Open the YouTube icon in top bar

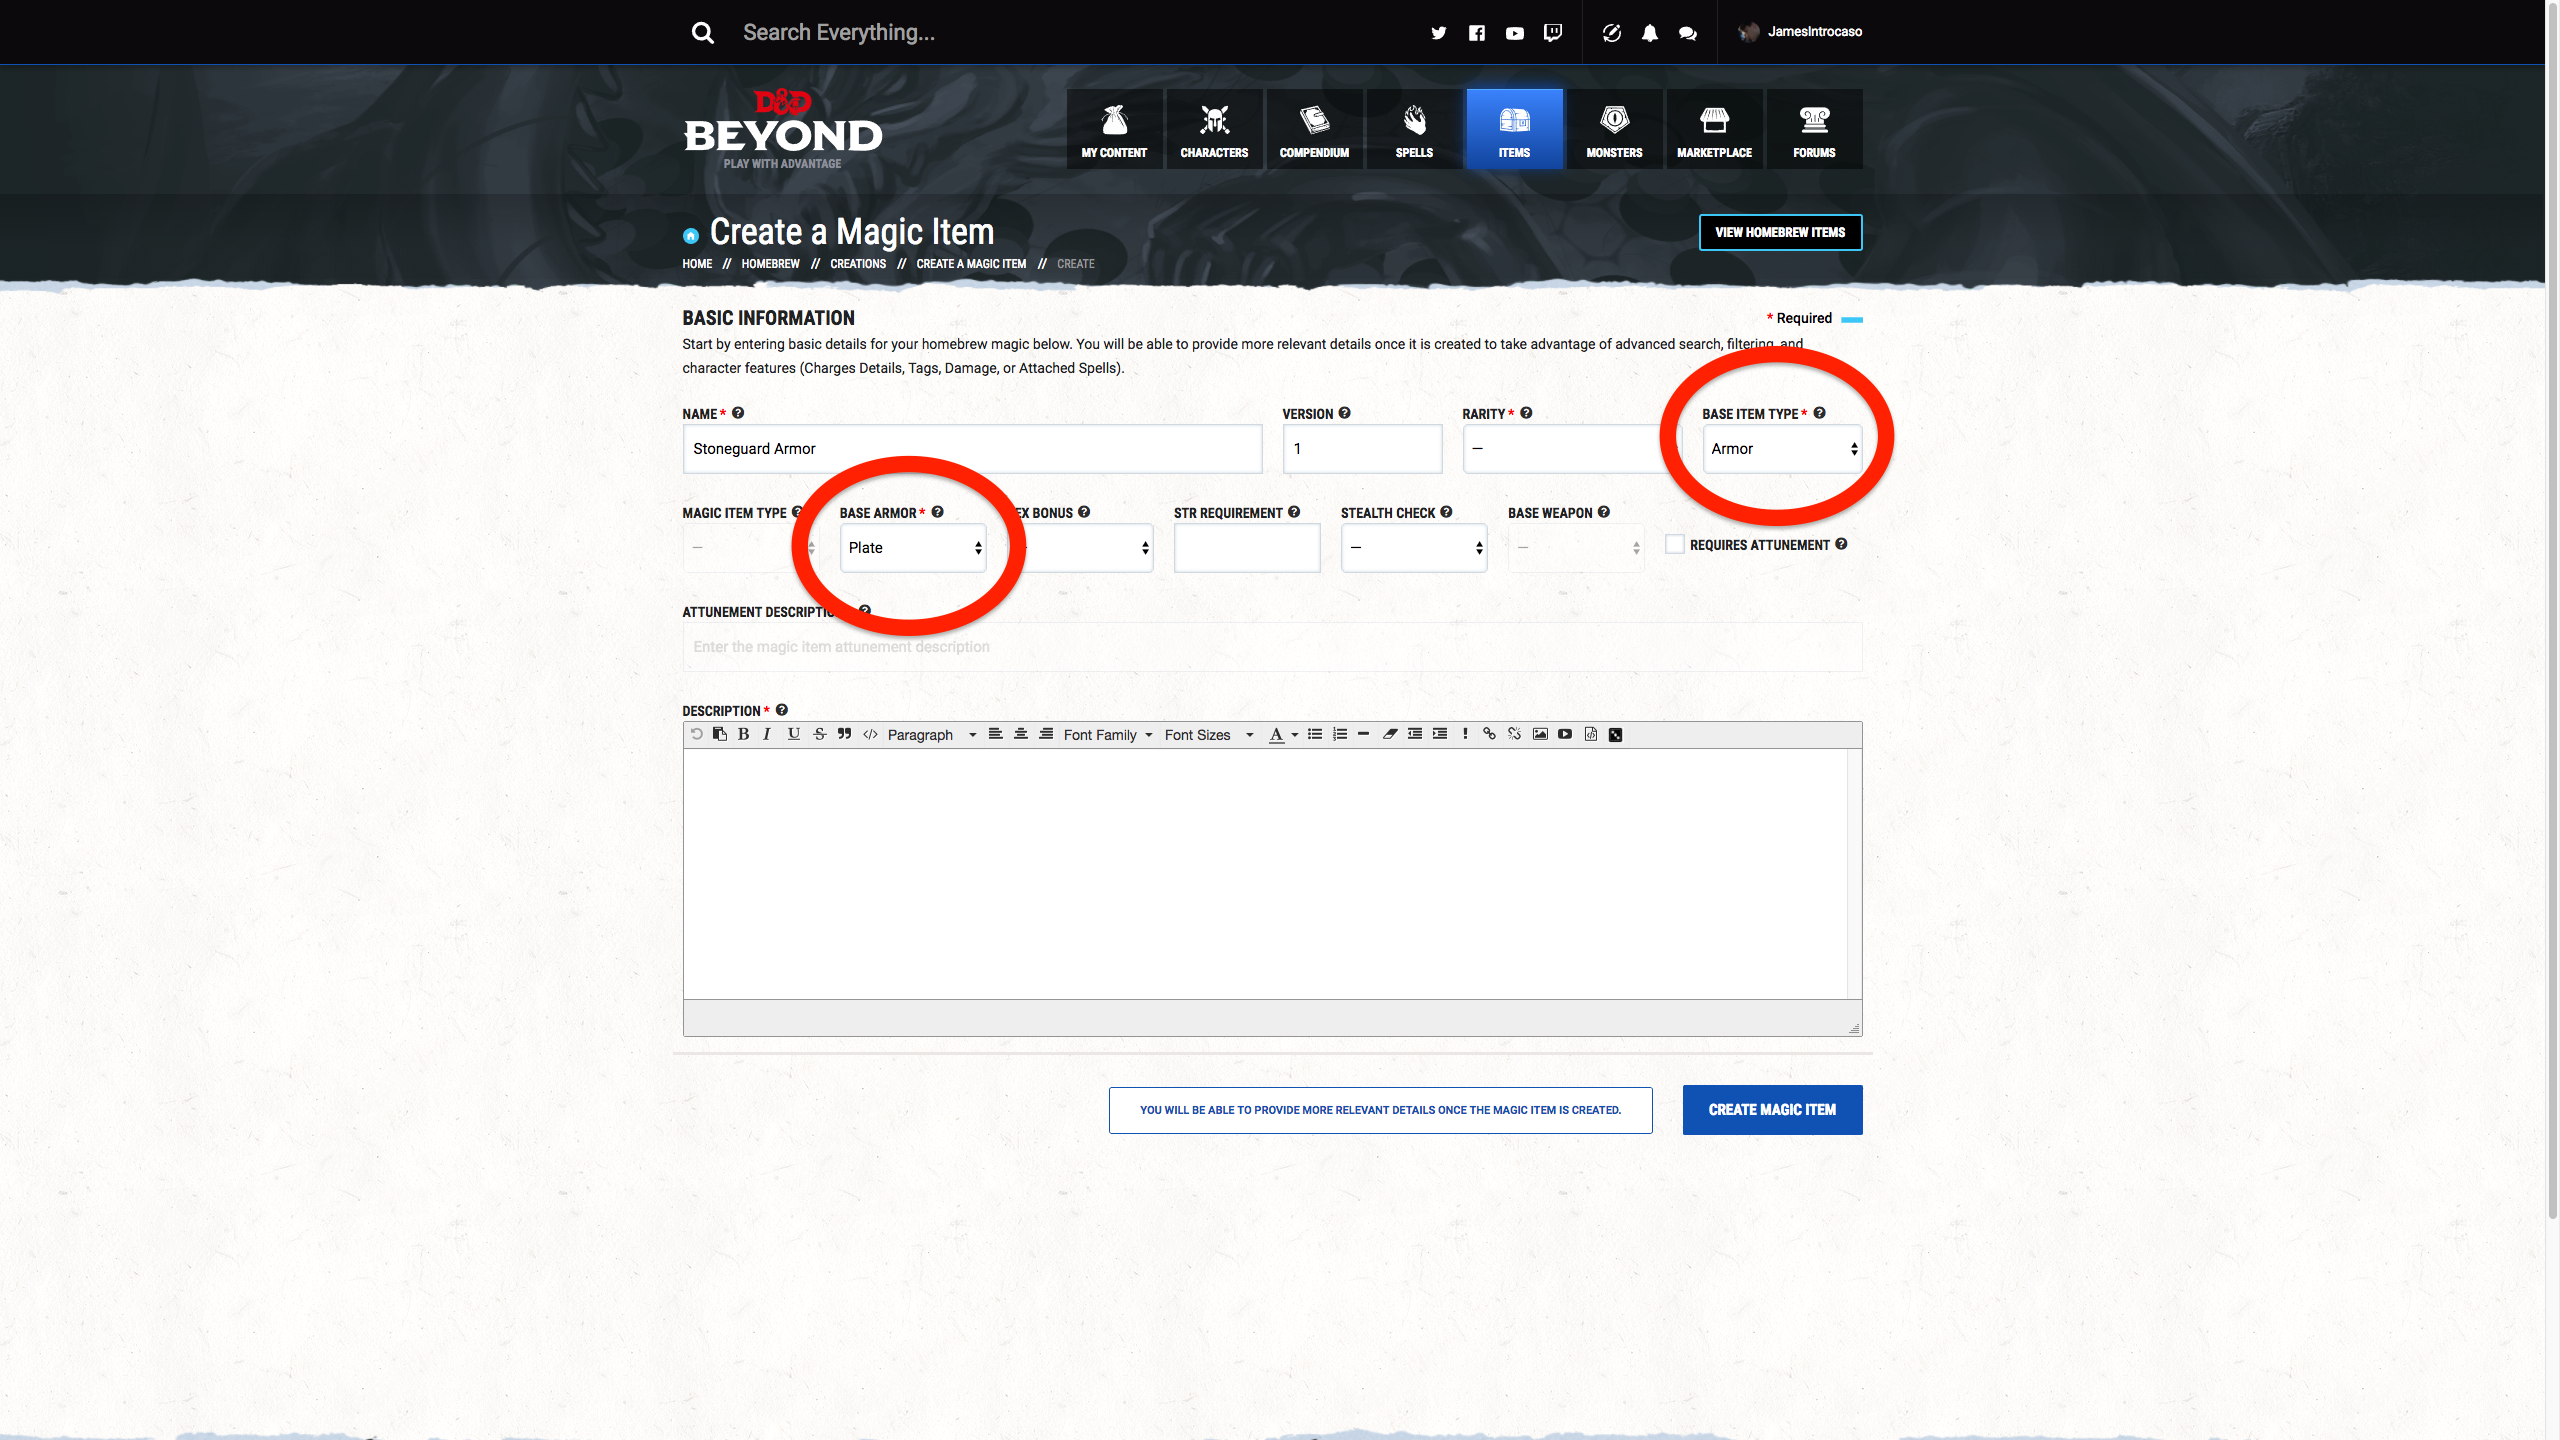tap(1515, 33)
